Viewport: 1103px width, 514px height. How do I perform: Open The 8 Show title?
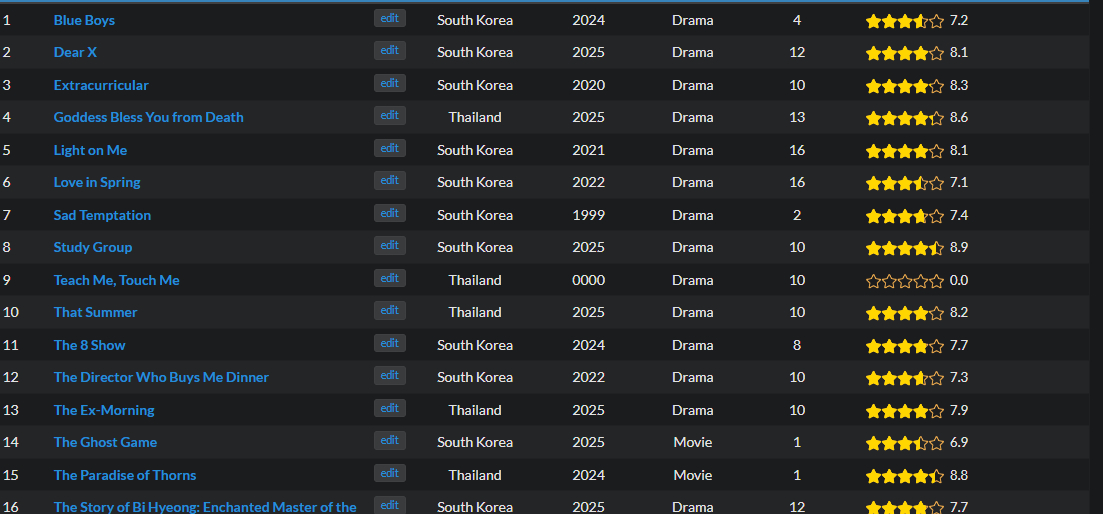(90, 345)
